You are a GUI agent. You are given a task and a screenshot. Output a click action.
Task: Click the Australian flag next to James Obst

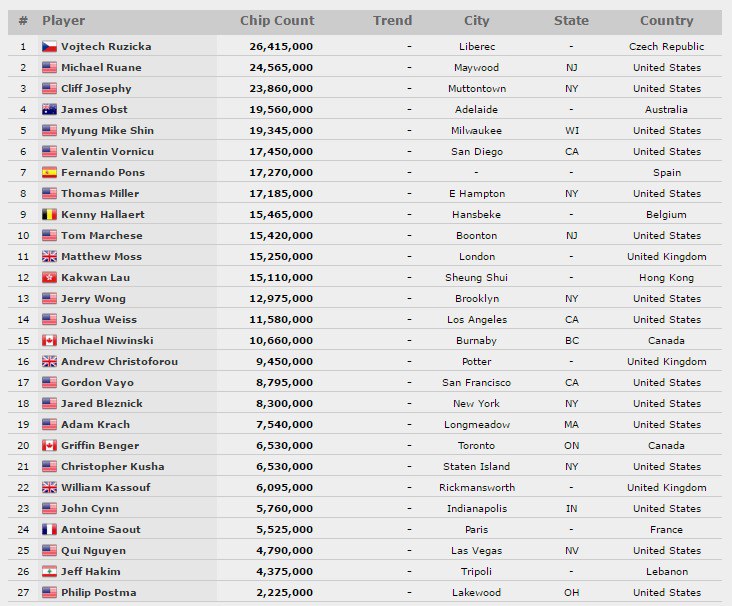[49, 110]
